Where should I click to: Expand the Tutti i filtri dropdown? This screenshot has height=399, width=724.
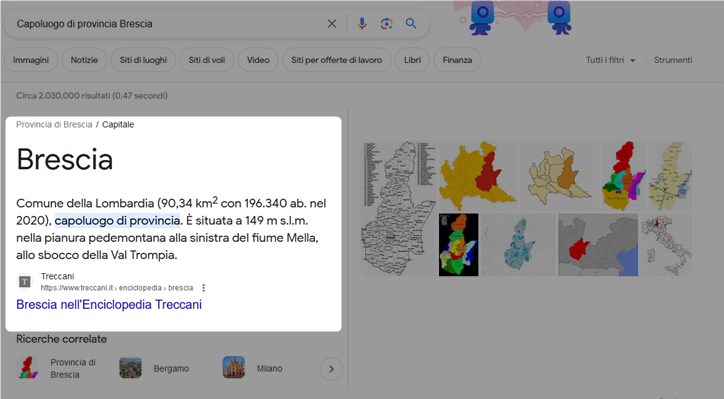point(610,60)
